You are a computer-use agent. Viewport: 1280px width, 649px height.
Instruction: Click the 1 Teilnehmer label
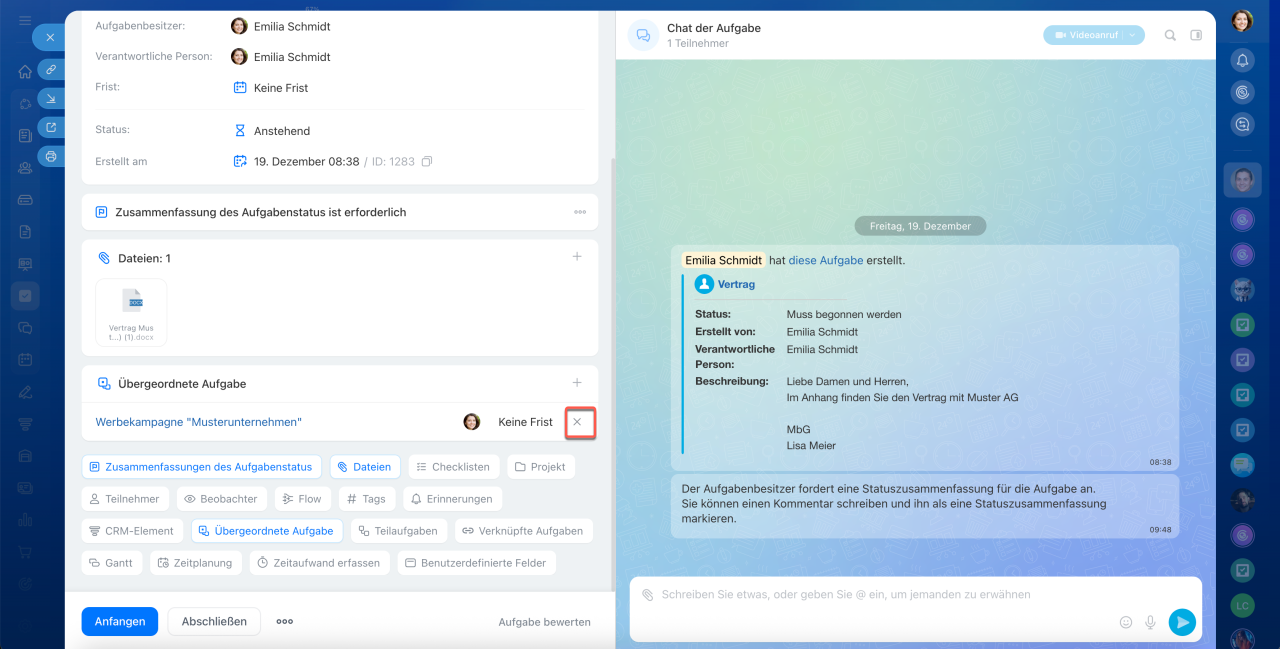(x=698, y=44)
